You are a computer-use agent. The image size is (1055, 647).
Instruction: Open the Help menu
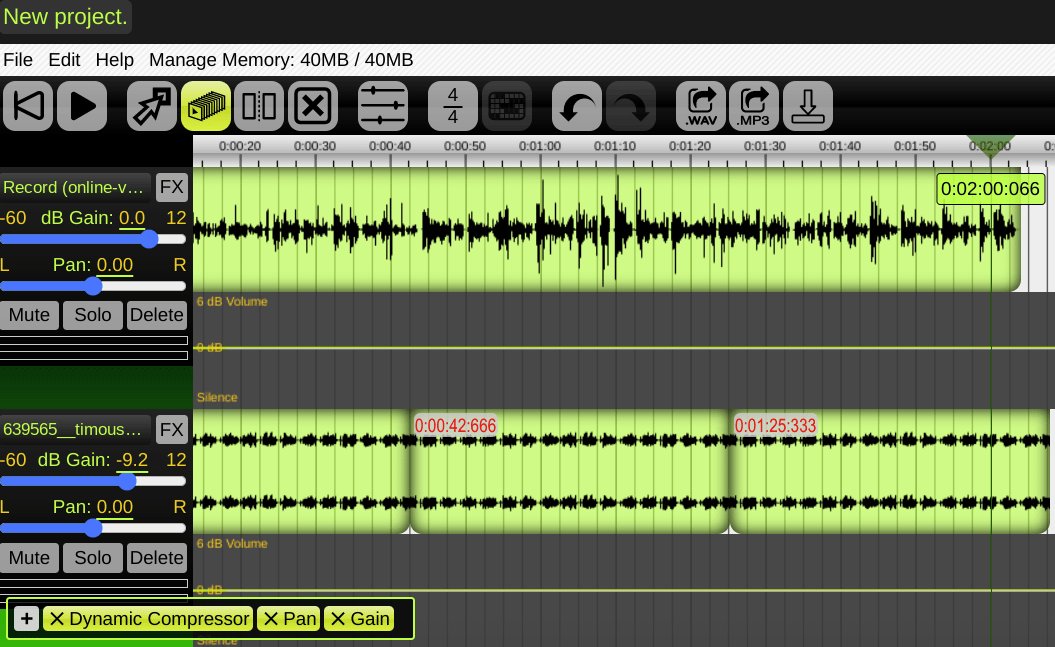coord(114,60)
